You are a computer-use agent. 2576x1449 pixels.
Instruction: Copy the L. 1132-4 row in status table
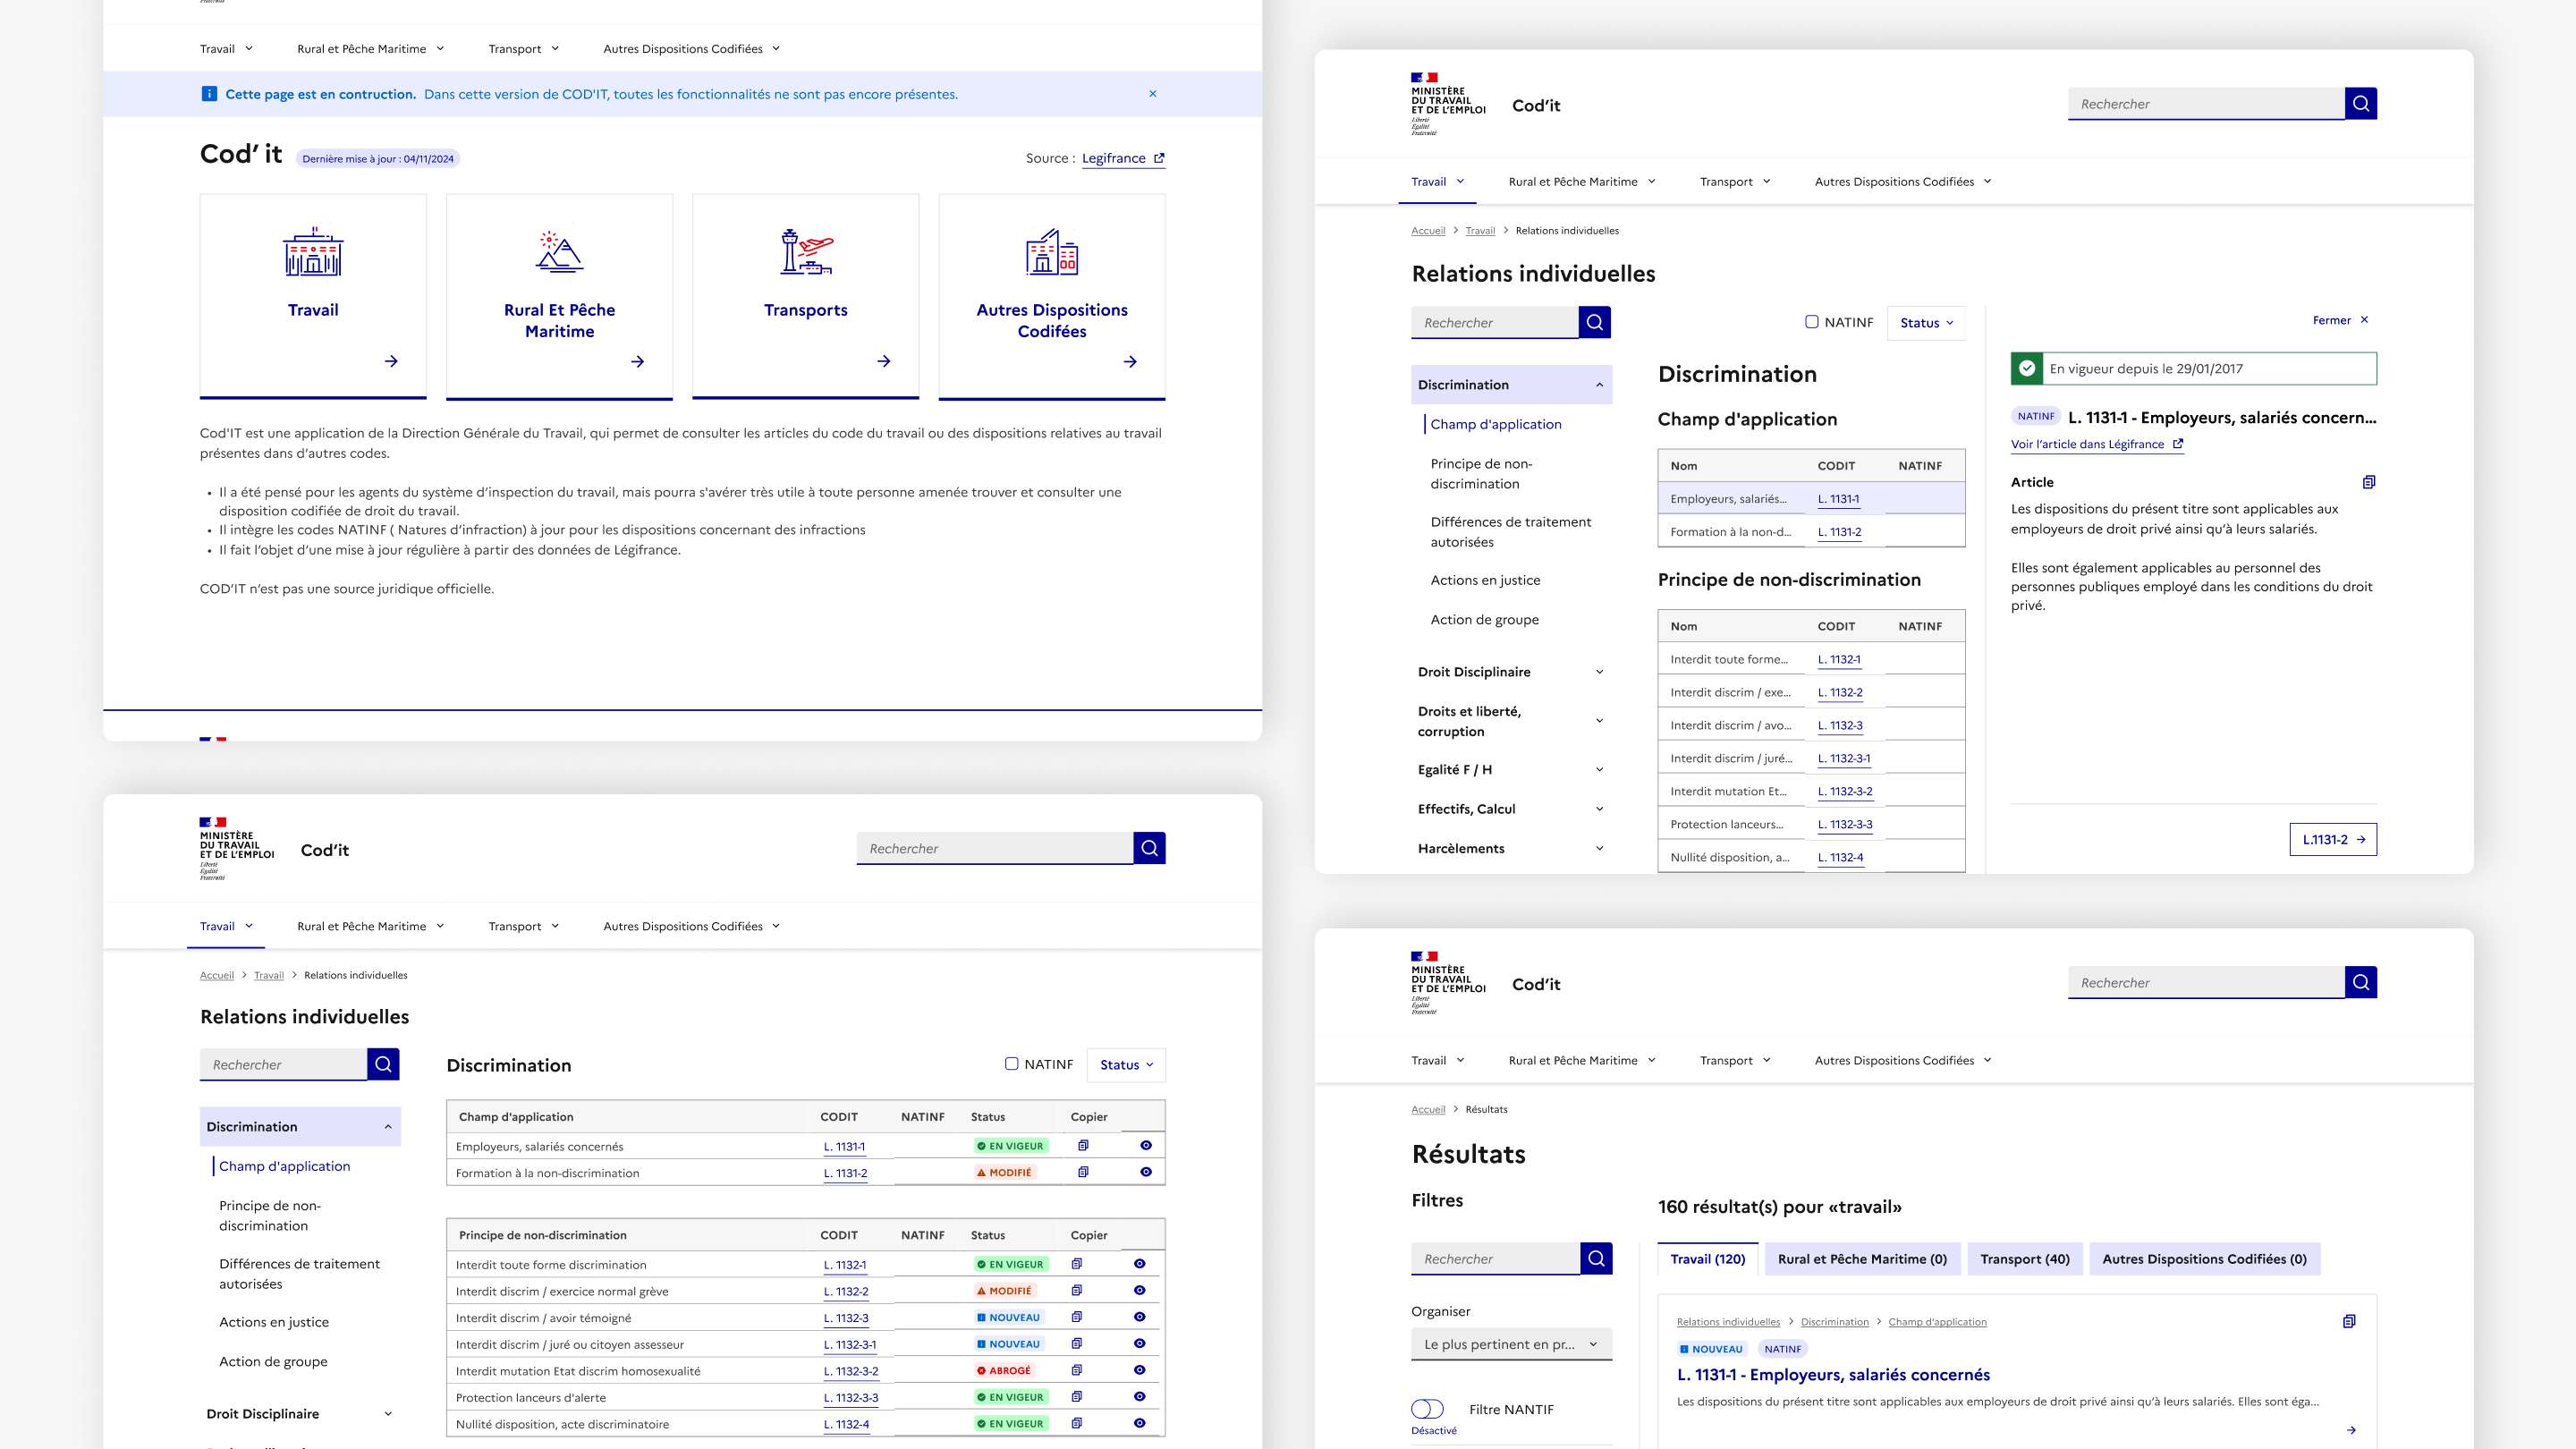[1077, 1423]
